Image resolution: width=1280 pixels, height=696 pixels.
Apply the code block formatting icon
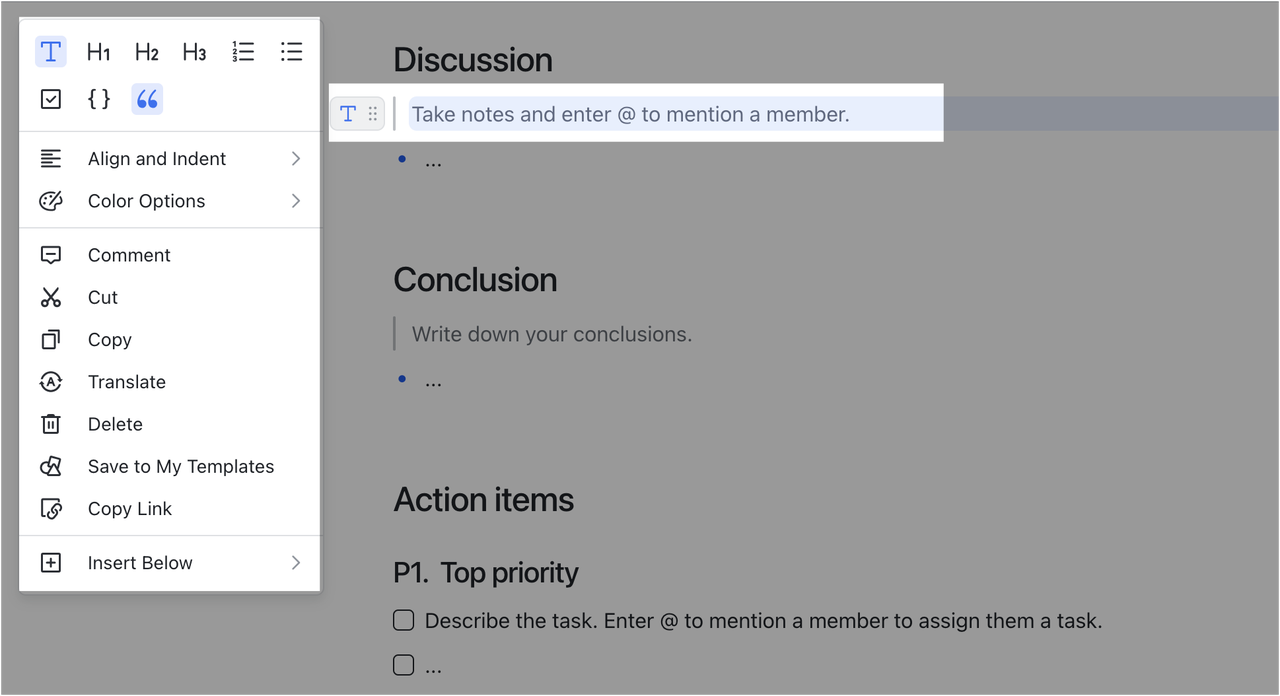98,98
